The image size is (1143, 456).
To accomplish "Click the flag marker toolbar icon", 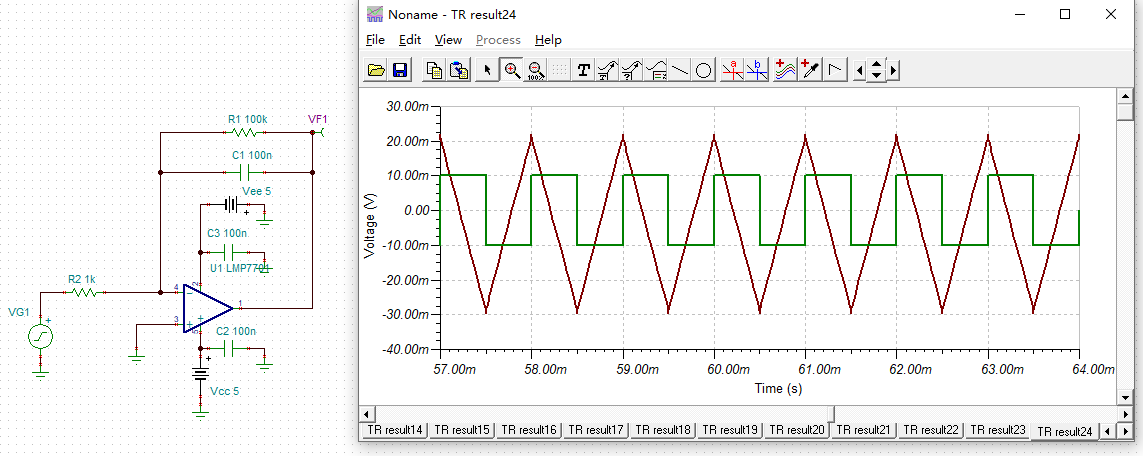I will click(x=835, y=70).
